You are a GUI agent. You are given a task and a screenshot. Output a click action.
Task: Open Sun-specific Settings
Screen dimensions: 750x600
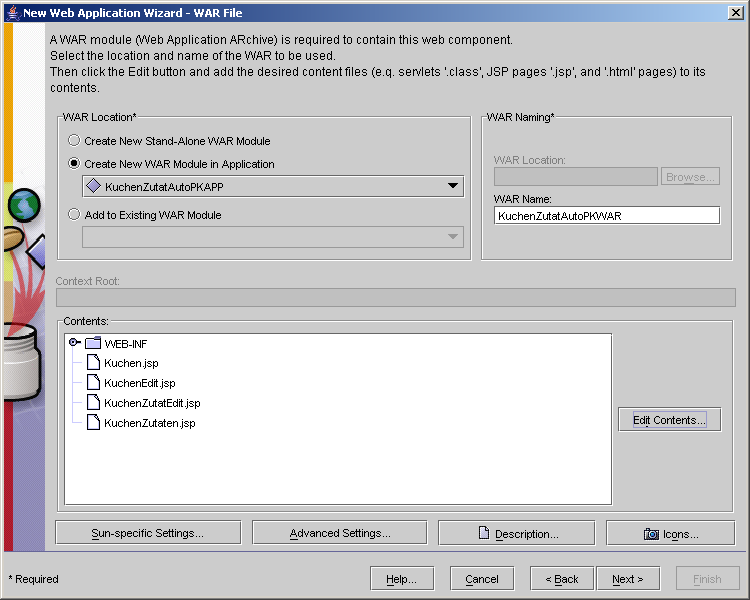pyautogui.click(x=148, y=533)
